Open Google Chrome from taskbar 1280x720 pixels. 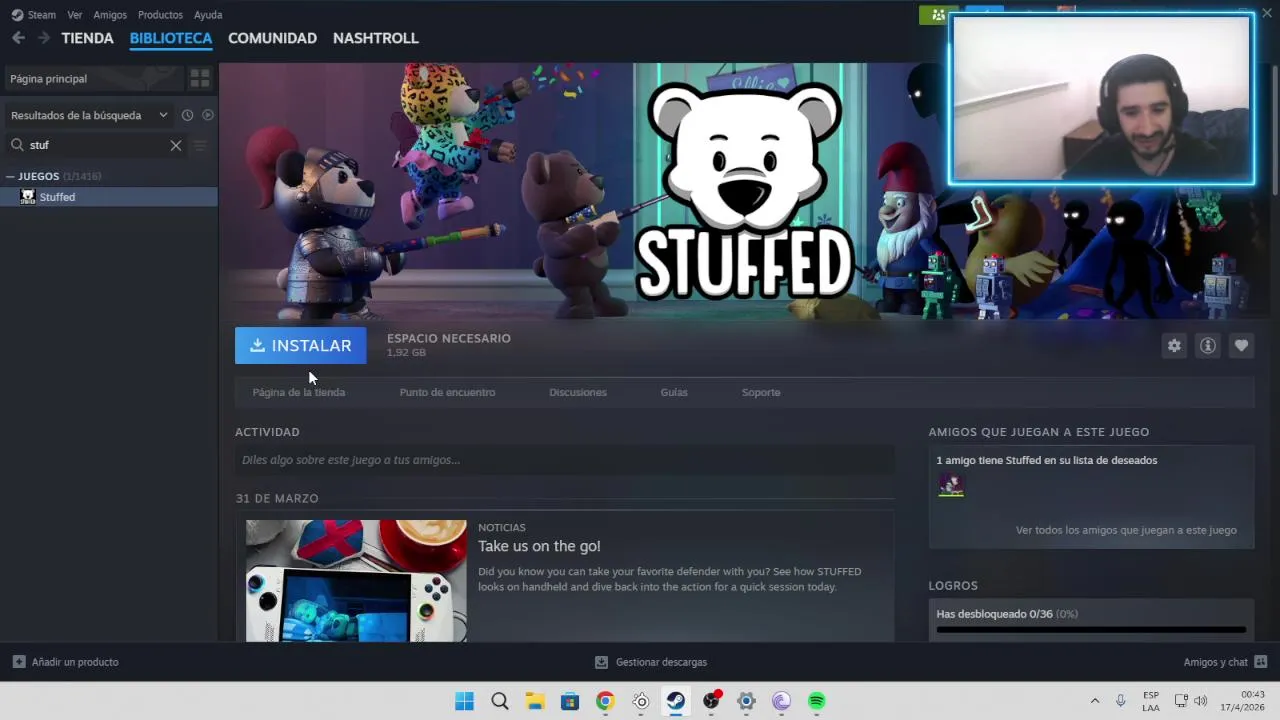pos(605,701)
